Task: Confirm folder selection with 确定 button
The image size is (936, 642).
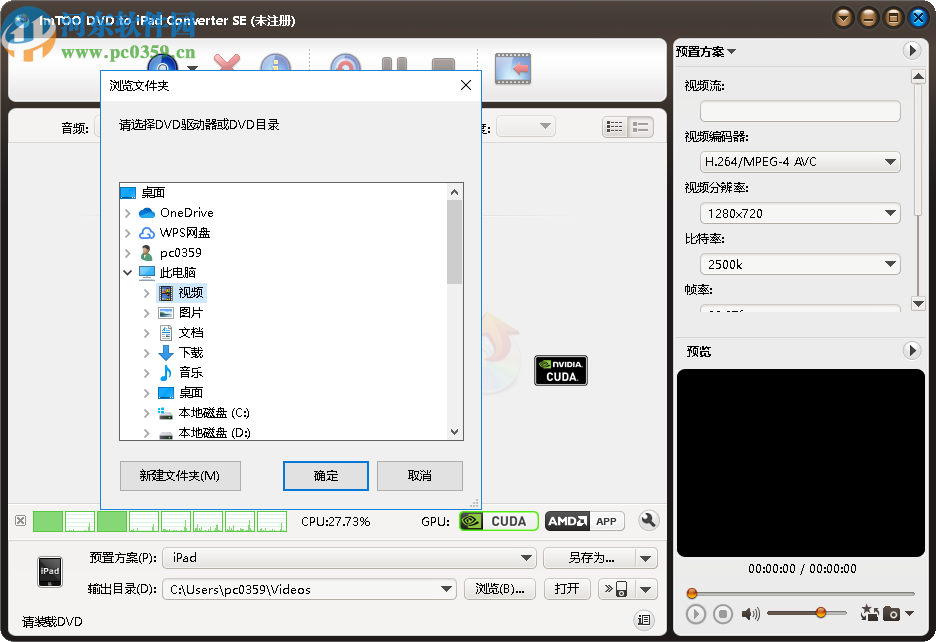Action: point(325,476)
